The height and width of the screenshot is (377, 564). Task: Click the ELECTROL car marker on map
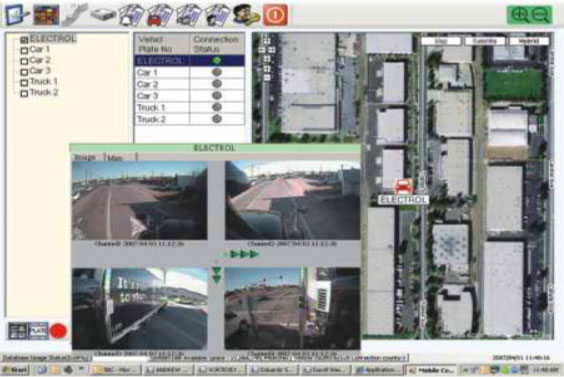point(403,187)
